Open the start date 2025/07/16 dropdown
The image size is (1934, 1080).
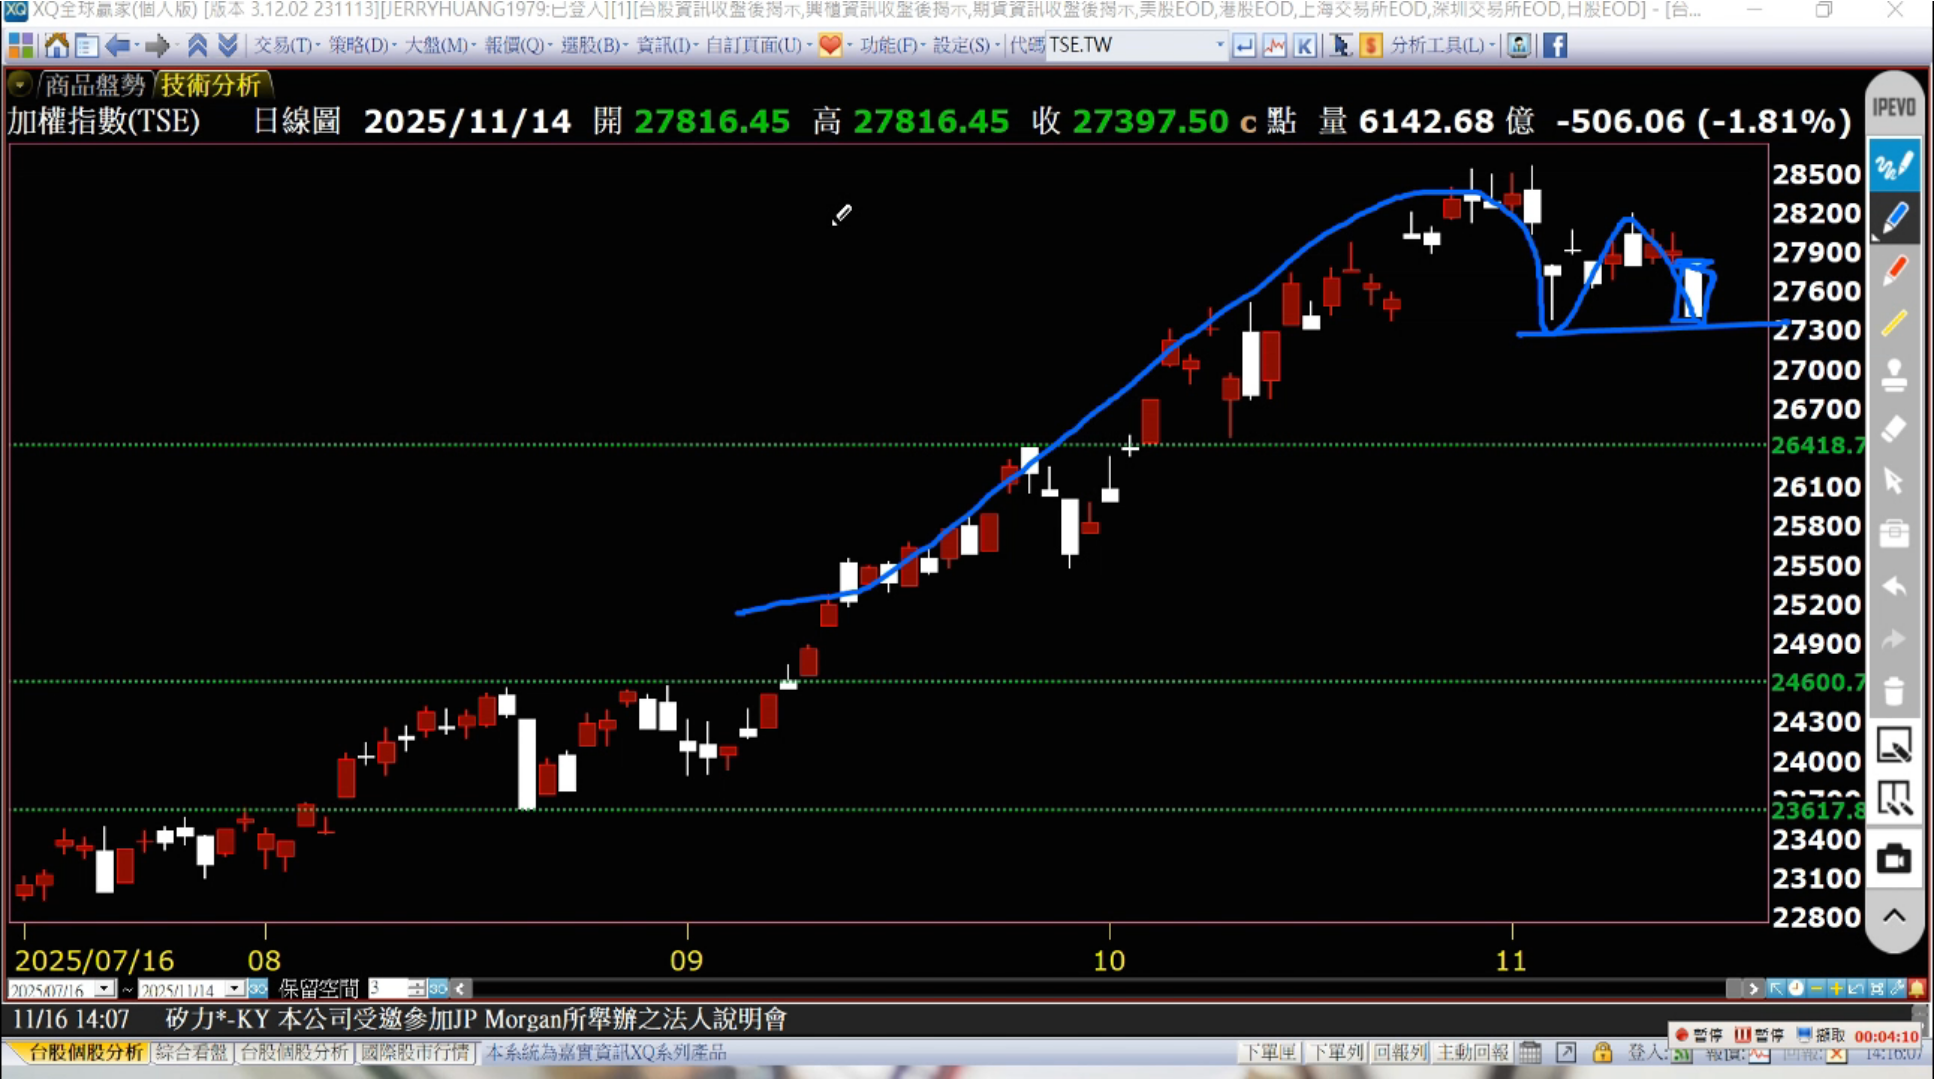point(104,989)
